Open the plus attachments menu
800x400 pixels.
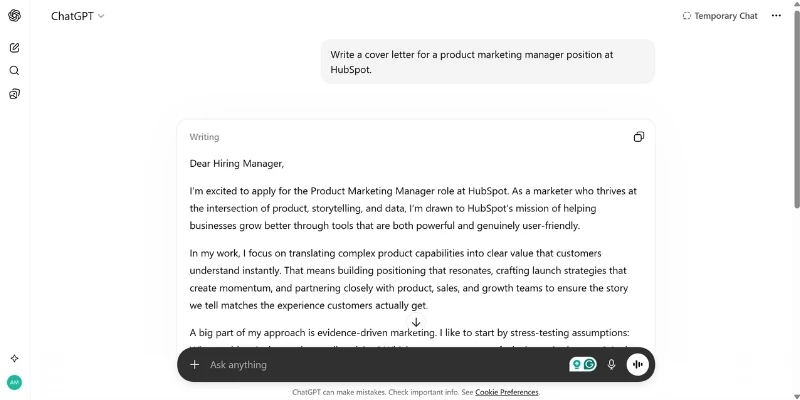(195, 365)
